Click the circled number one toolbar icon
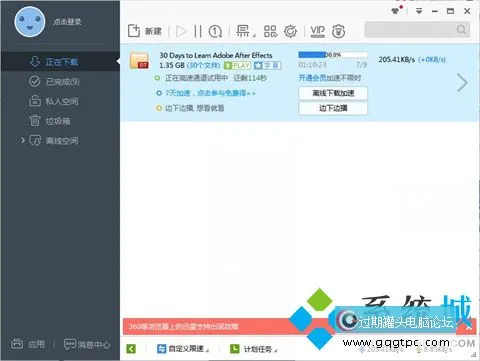The height and width of the screenshot is (361, 480). coord(215,32)
